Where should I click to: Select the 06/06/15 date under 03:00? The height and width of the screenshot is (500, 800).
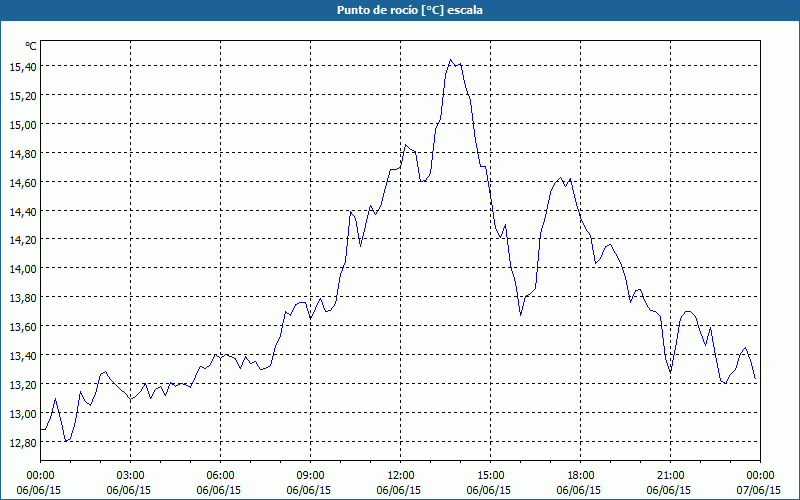[129, 490]
